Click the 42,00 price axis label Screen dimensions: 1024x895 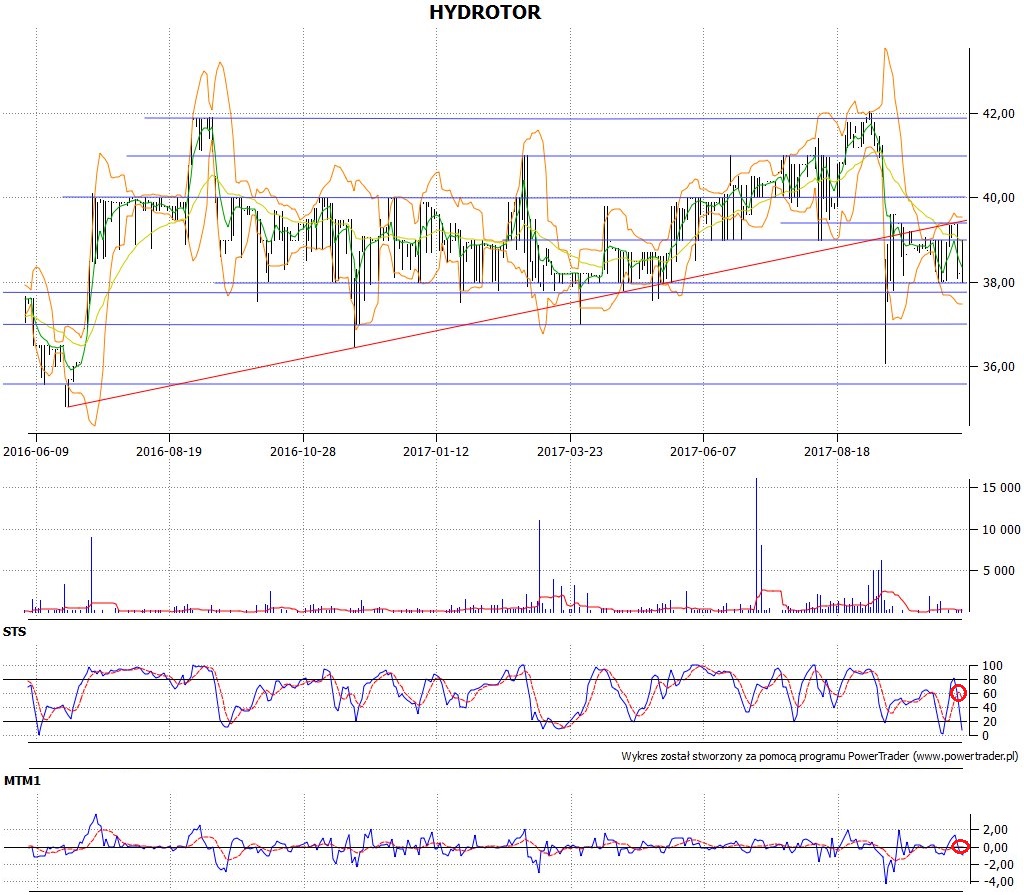click(999, 114)
